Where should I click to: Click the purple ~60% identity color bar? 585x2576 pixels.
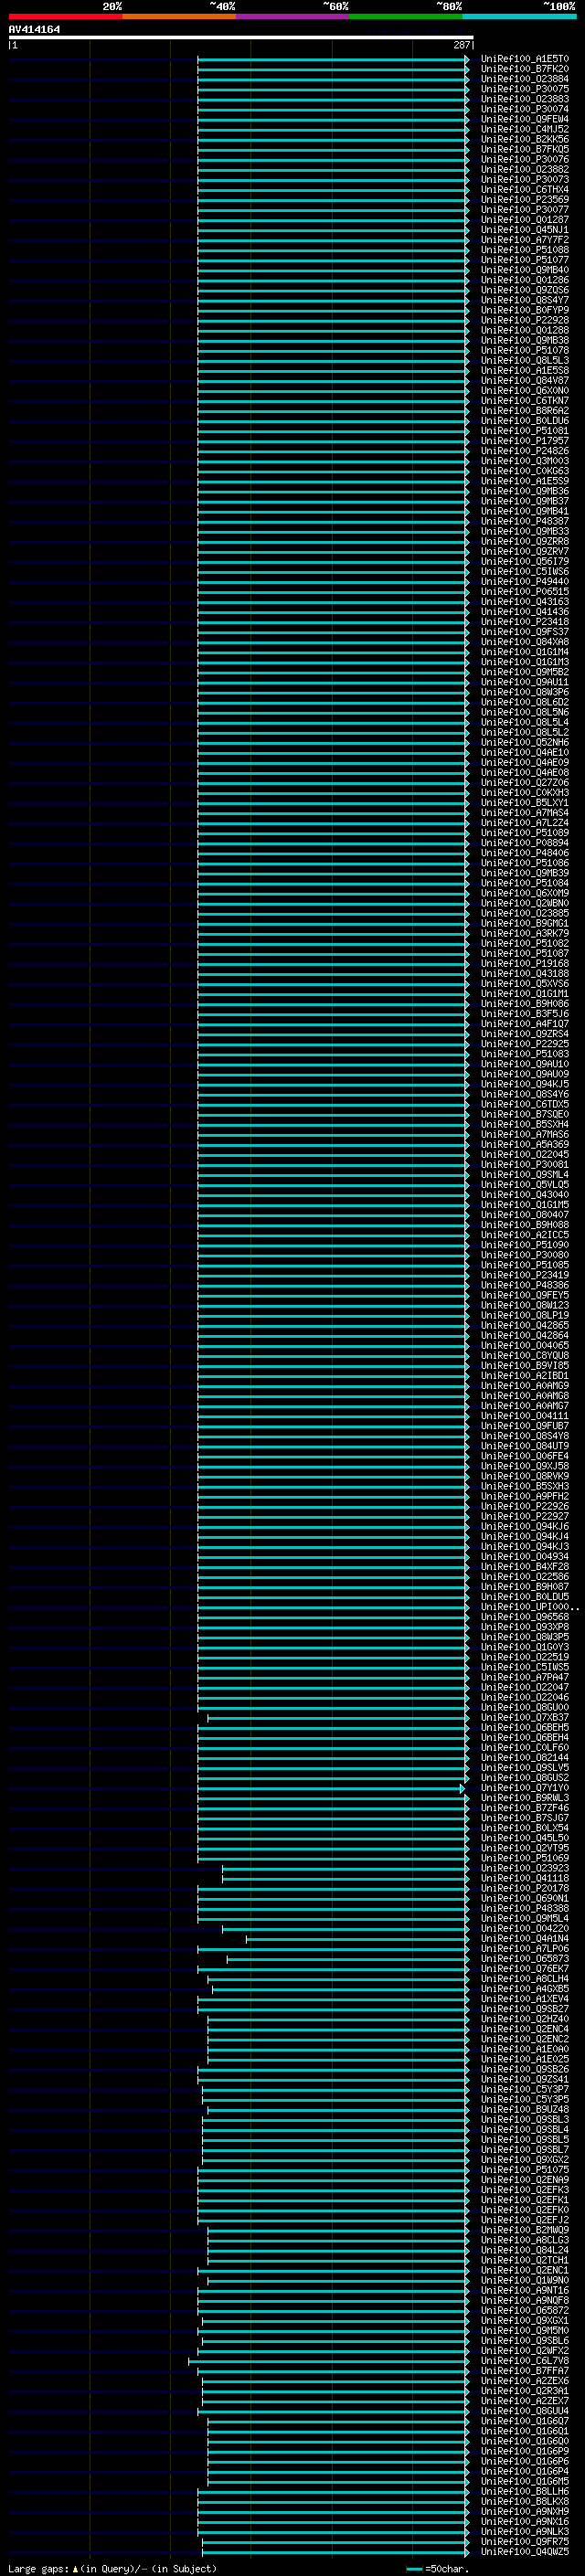pos(293,16)
